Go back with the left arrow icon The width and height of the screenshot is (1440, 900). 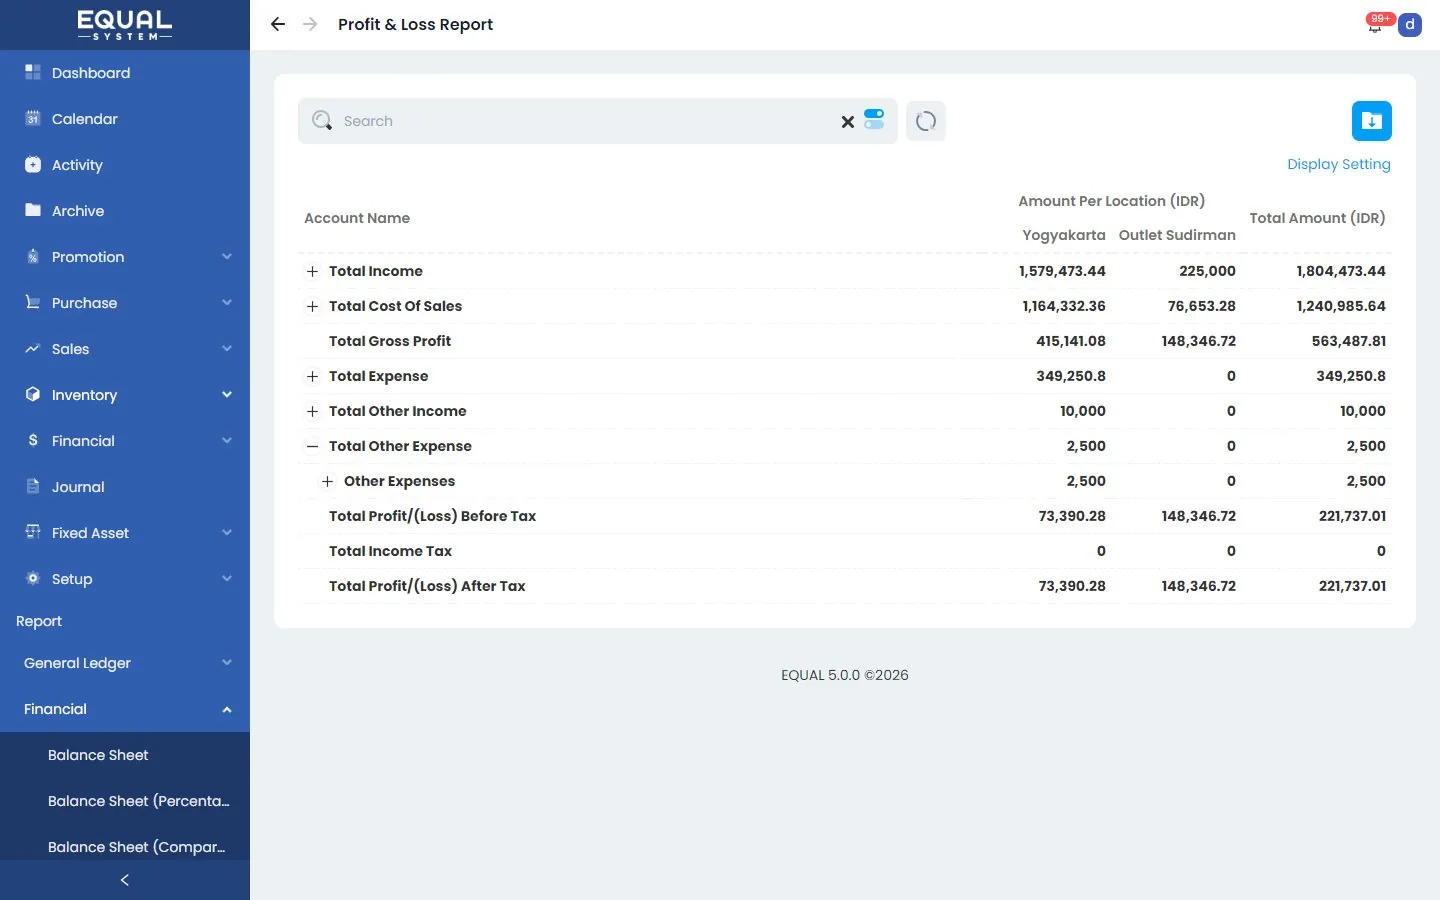pyautogui.click(x=278, y=24)
